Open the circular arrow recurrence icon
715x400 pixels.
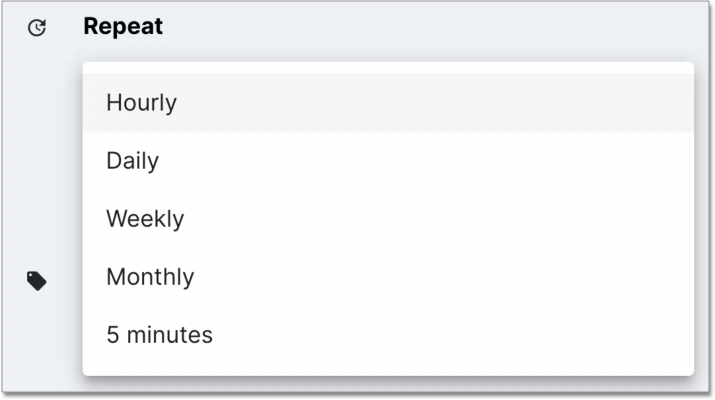tap(37, 28)
